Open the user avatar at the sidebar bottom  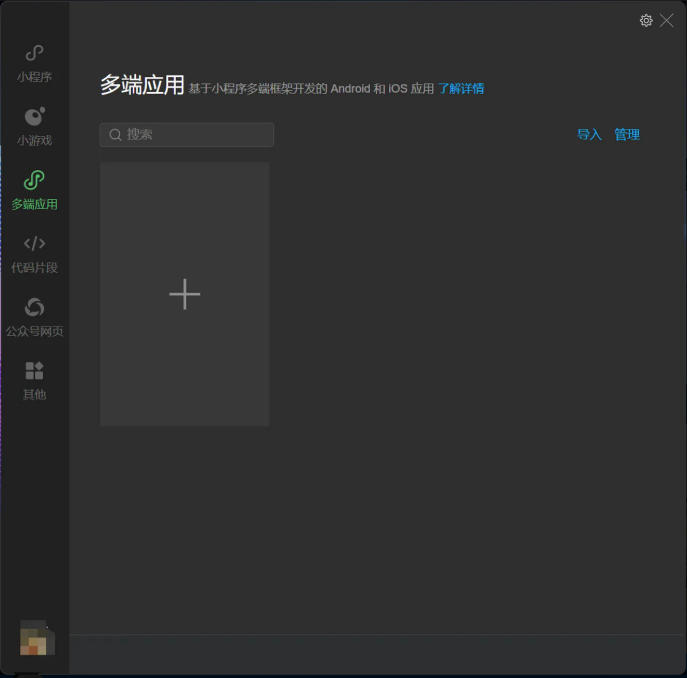[x=37, y=638]
